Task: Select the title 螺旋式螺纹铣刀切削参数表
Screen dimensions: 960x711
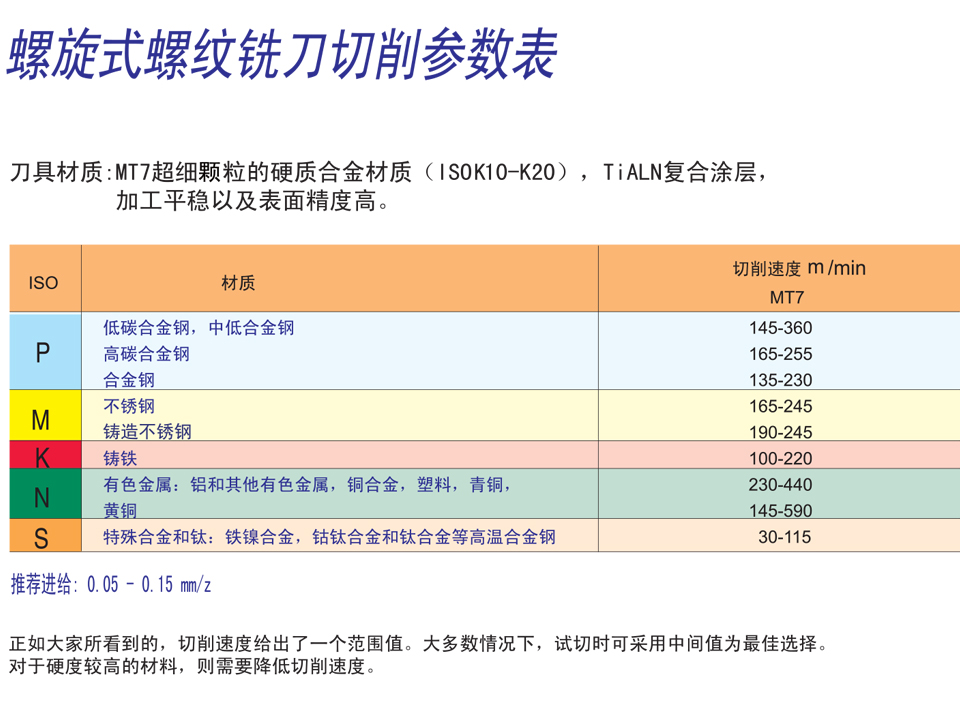Action: coord(281,55)
